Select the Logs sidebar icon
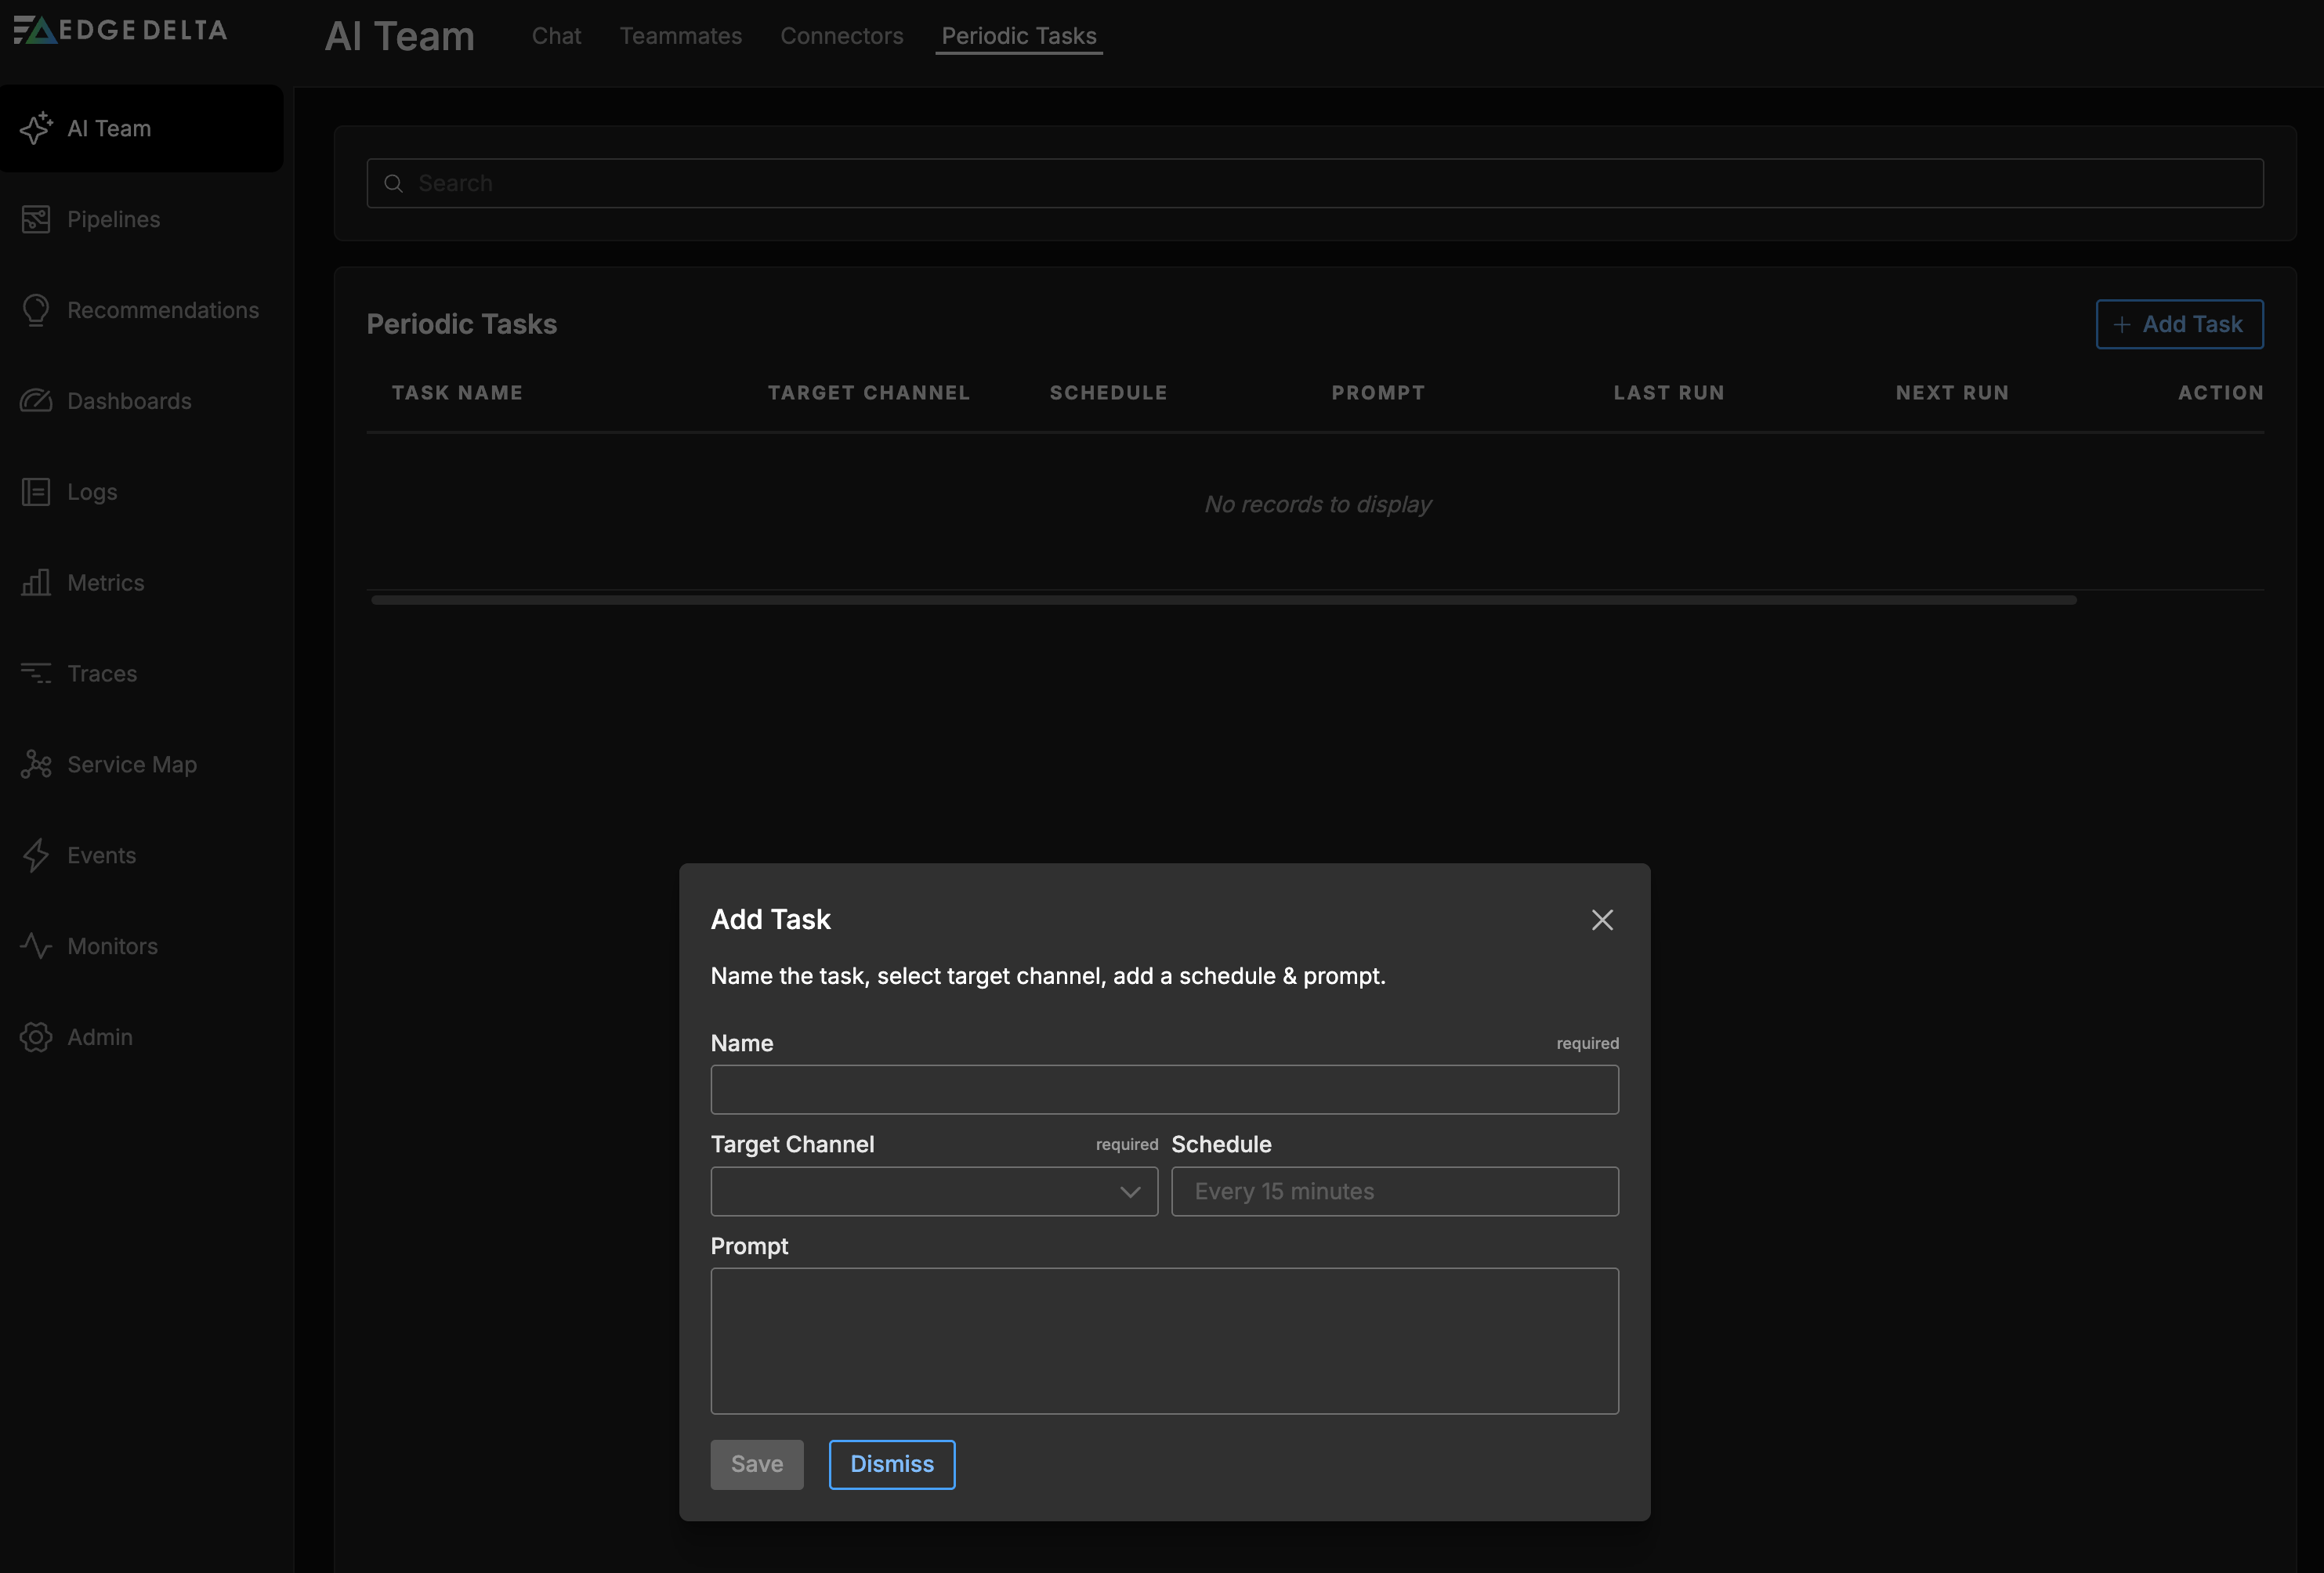2324x1573 pixels. click(x=37, y=491)
